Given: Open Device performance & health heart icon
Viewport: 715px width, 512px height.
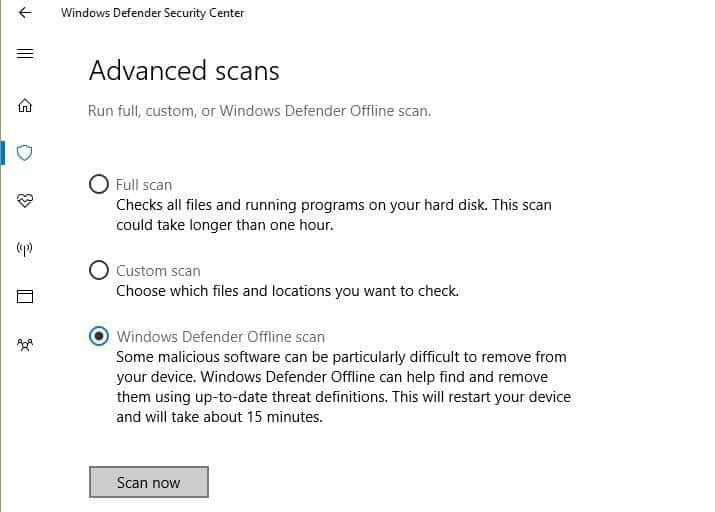Looking at the screenshot, I should [25, 201].
